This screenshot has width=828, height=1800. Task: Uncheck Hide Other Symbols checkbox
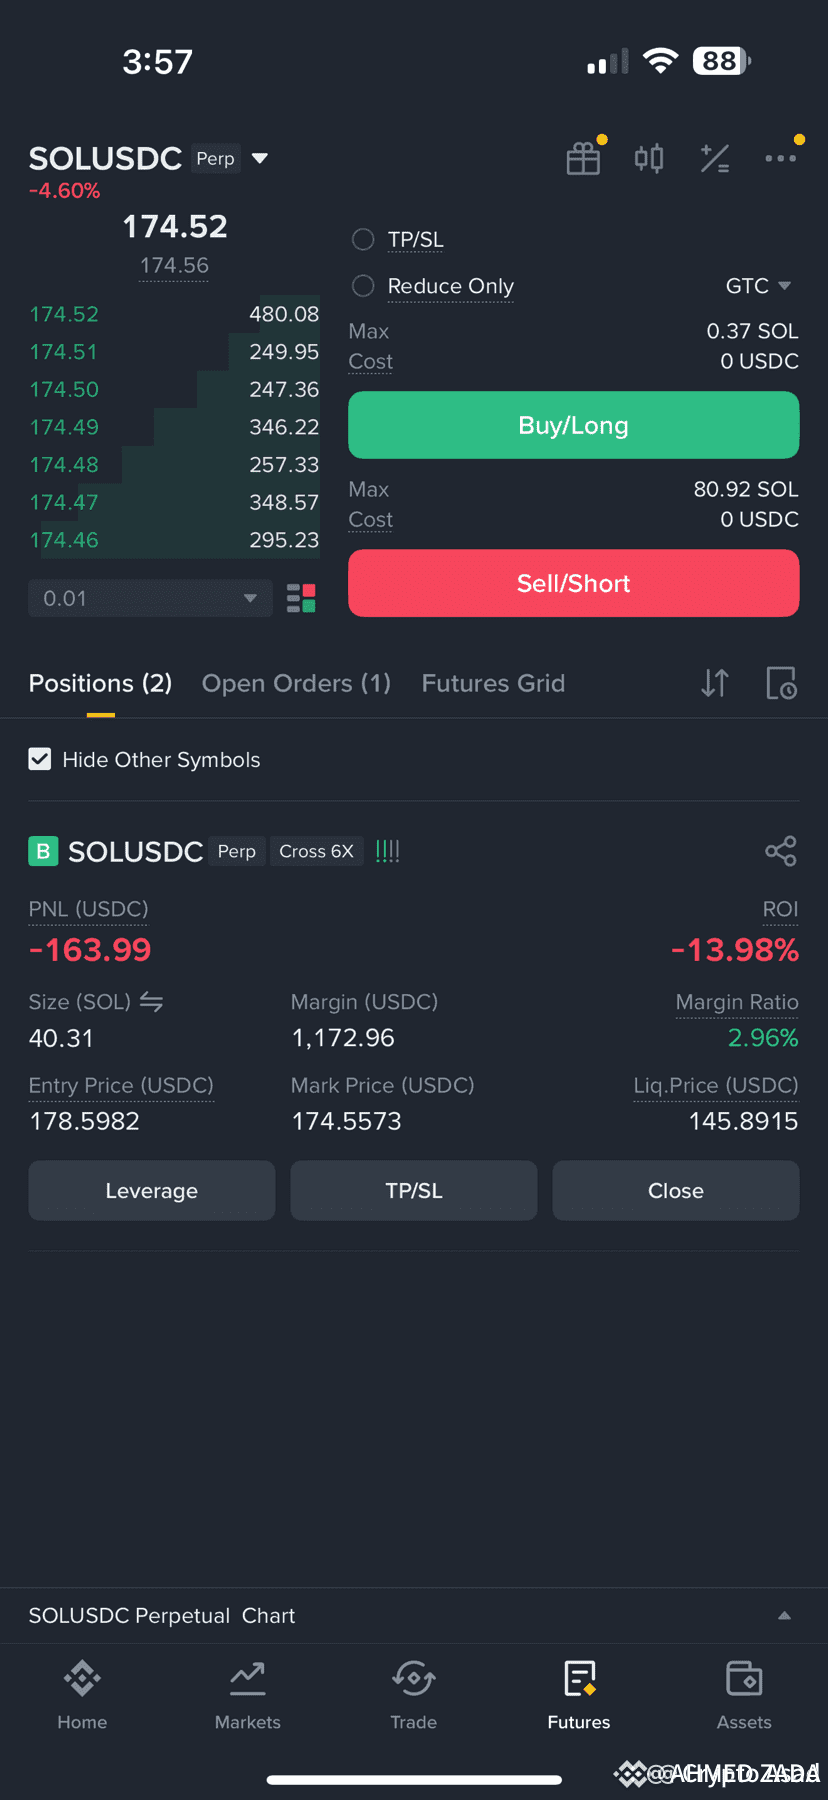pyautogui.click(x=40, y=759)
